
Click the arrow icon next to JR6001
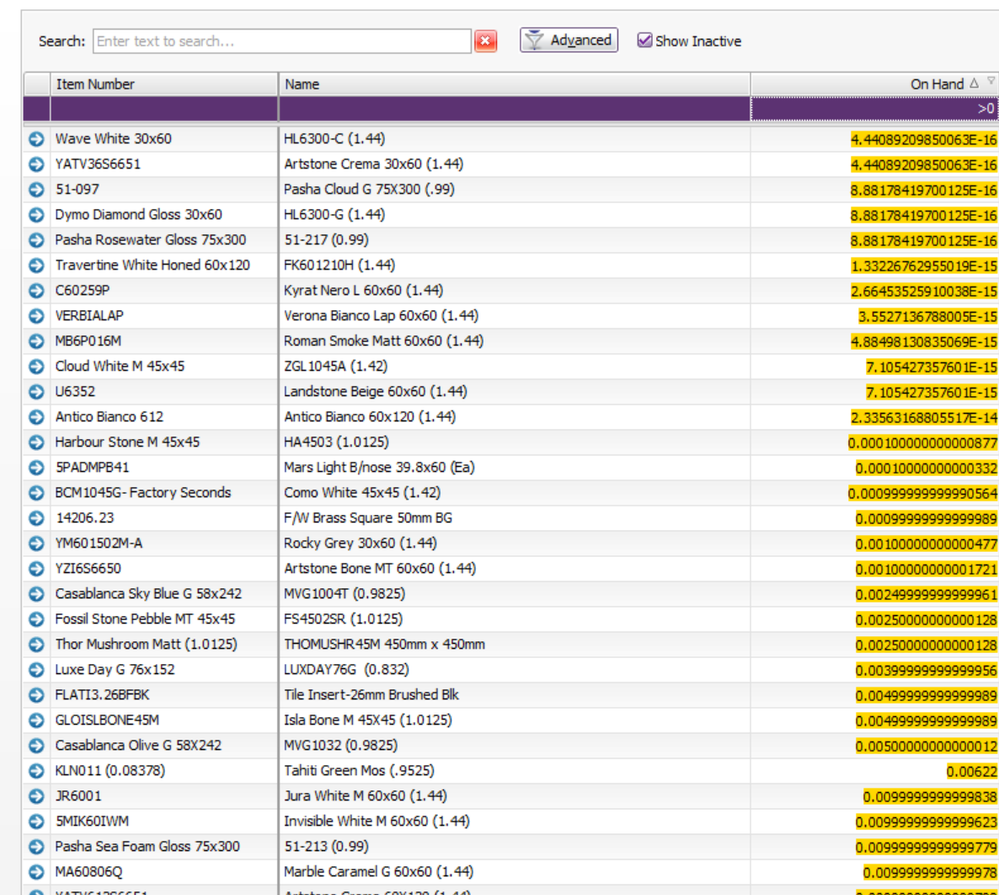(37, 796)
